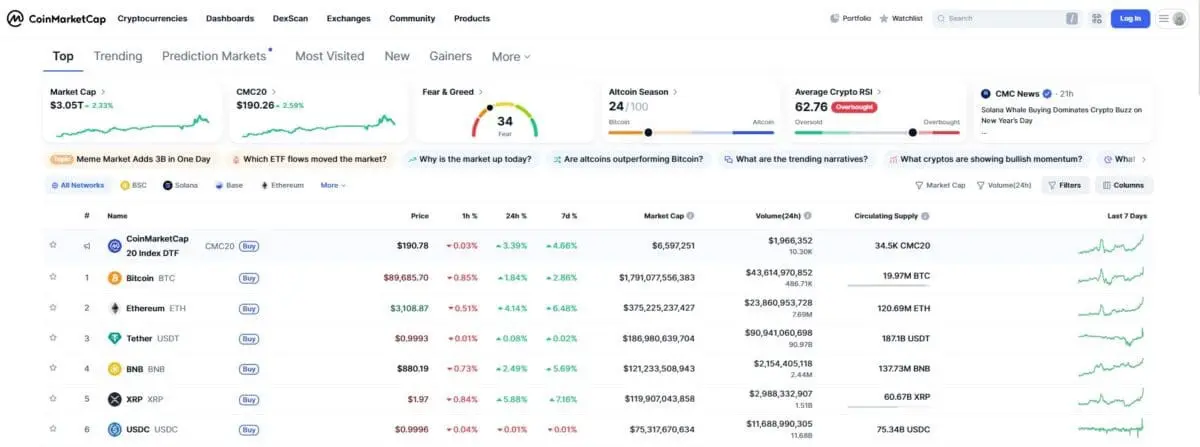This screenshot has width=1200, height=447.
Task: Click the CoinMarketCap logo
Action: coord(54,18)
